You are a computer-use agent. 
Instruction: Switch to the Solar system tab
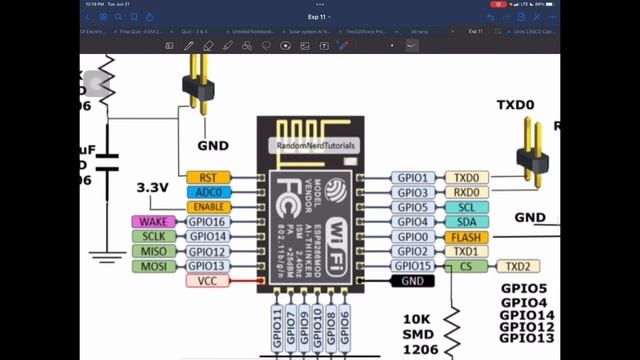[309, 31]
